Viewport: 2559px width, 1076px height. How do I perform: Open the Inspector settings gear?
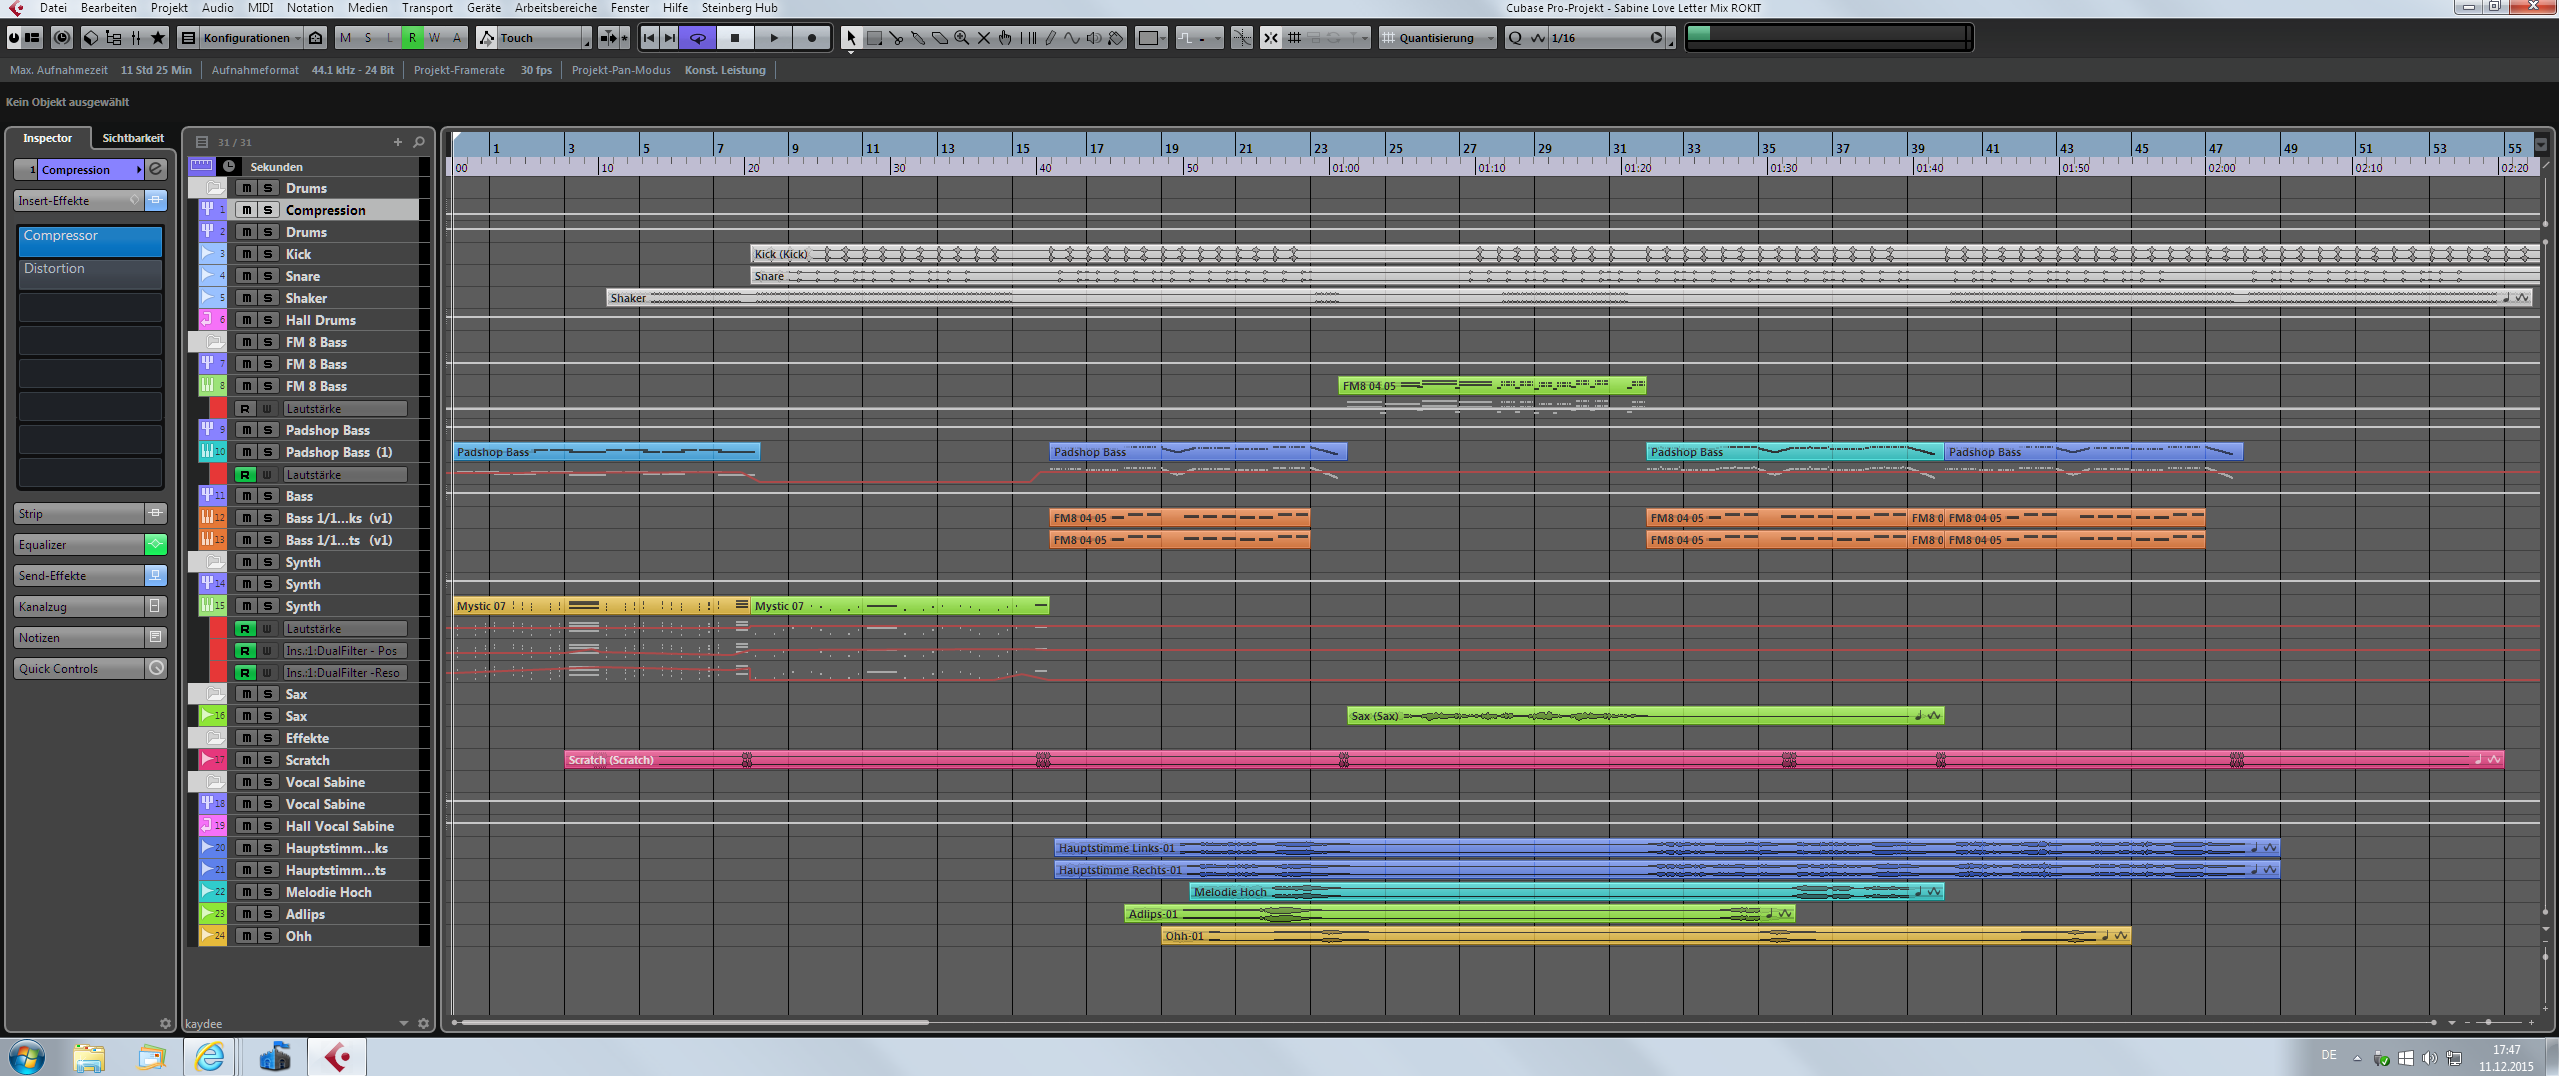[165, 1023]
